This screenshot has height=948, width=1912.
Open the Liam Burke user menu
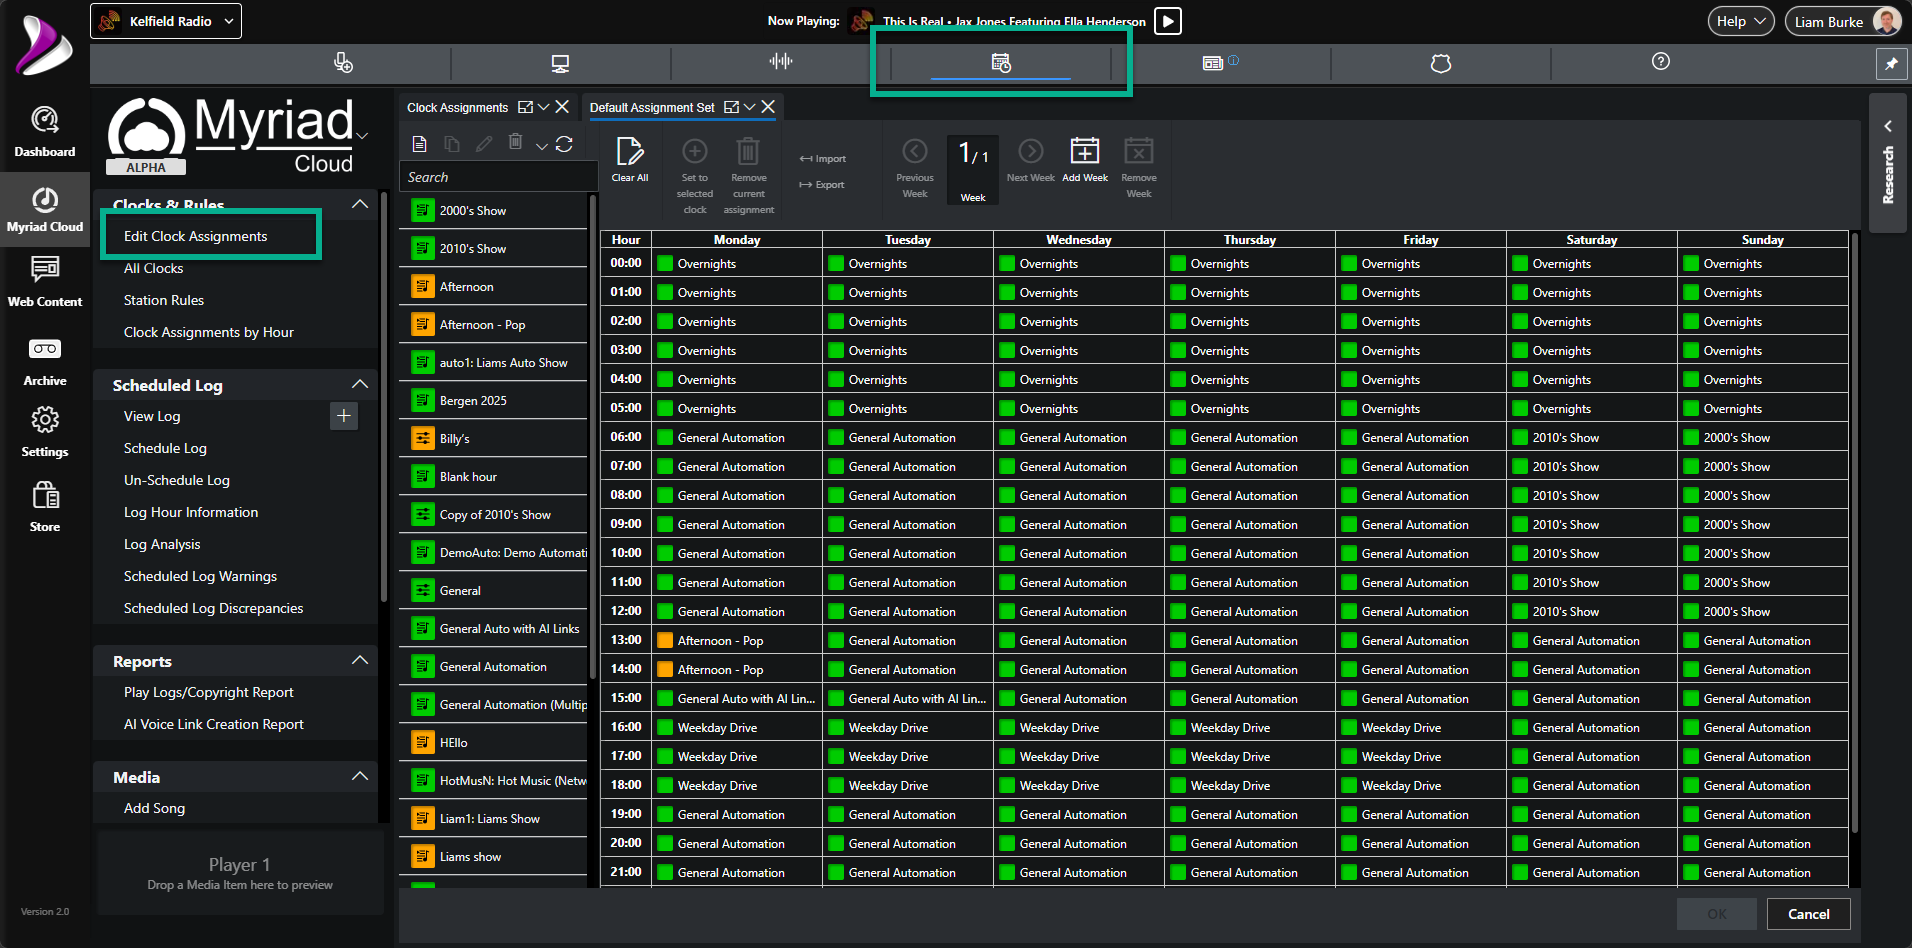pos(1843,21)
